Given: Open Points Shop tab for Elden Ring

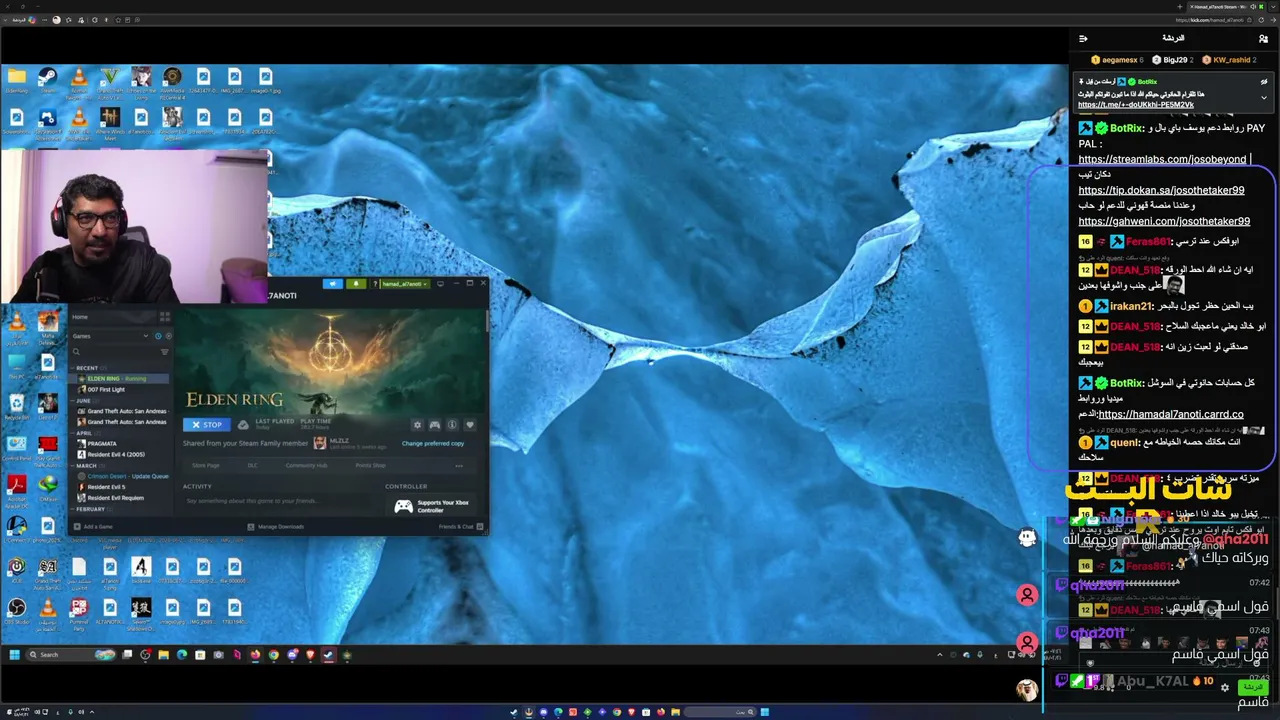Looking at the screenshot, I should [370, 465].
